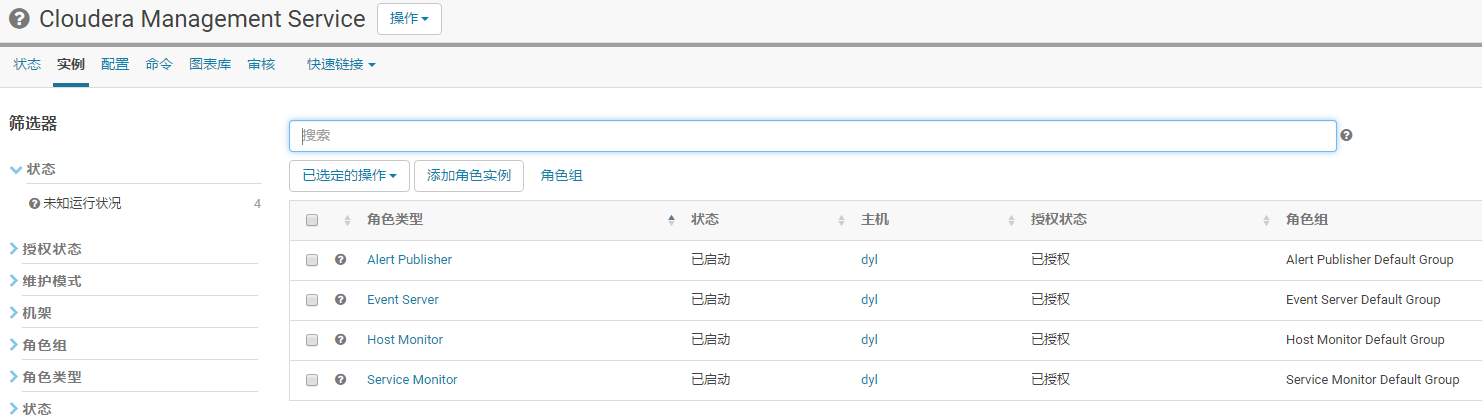Filter by 未知运行状况 status
Image resolution: width=1482 pixels, height=416 pixels.
pos(82,203)
